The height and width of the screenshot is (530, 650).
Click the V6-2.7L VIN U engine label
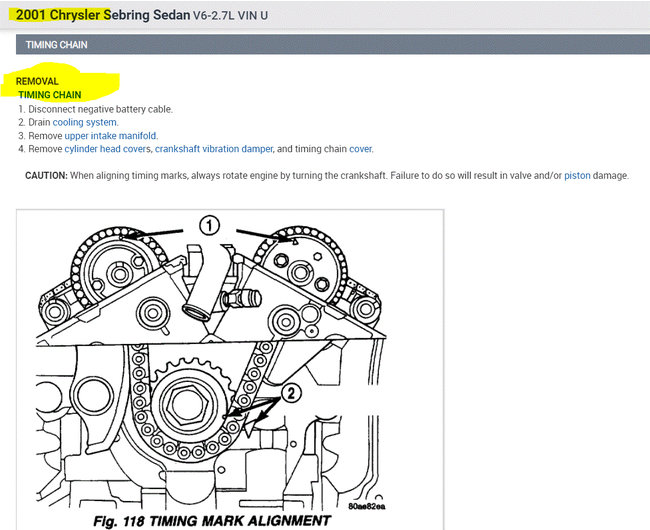230,16
